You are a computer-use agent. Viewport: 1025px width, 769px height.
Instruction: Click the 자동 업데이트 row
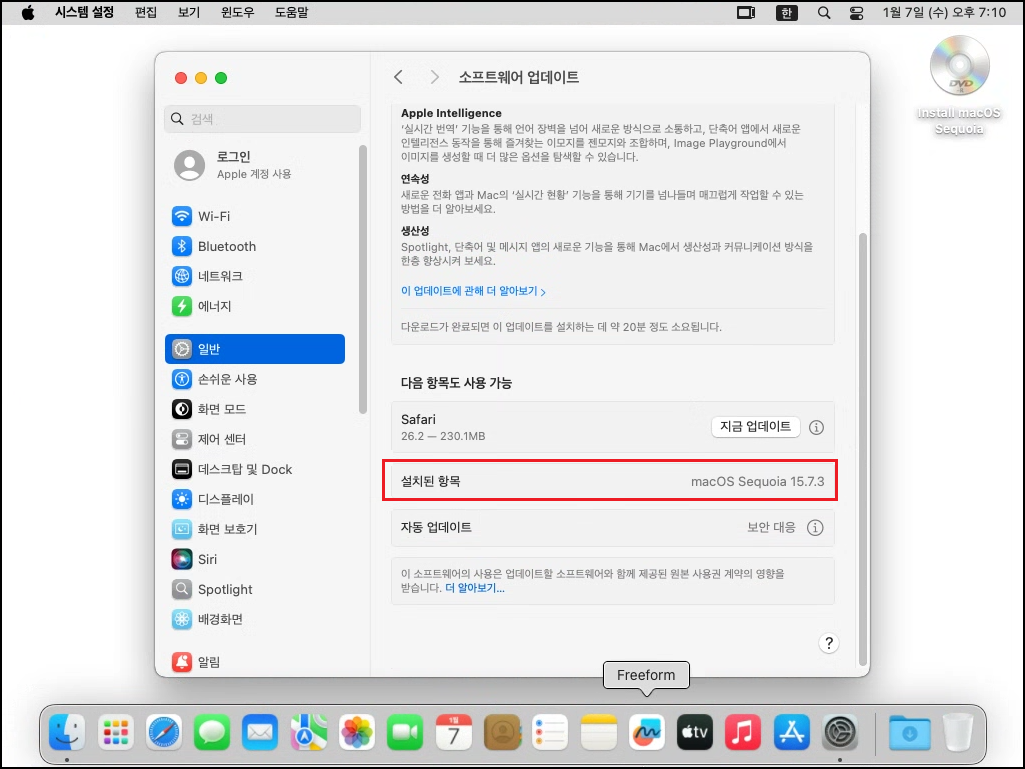point(613,528)
